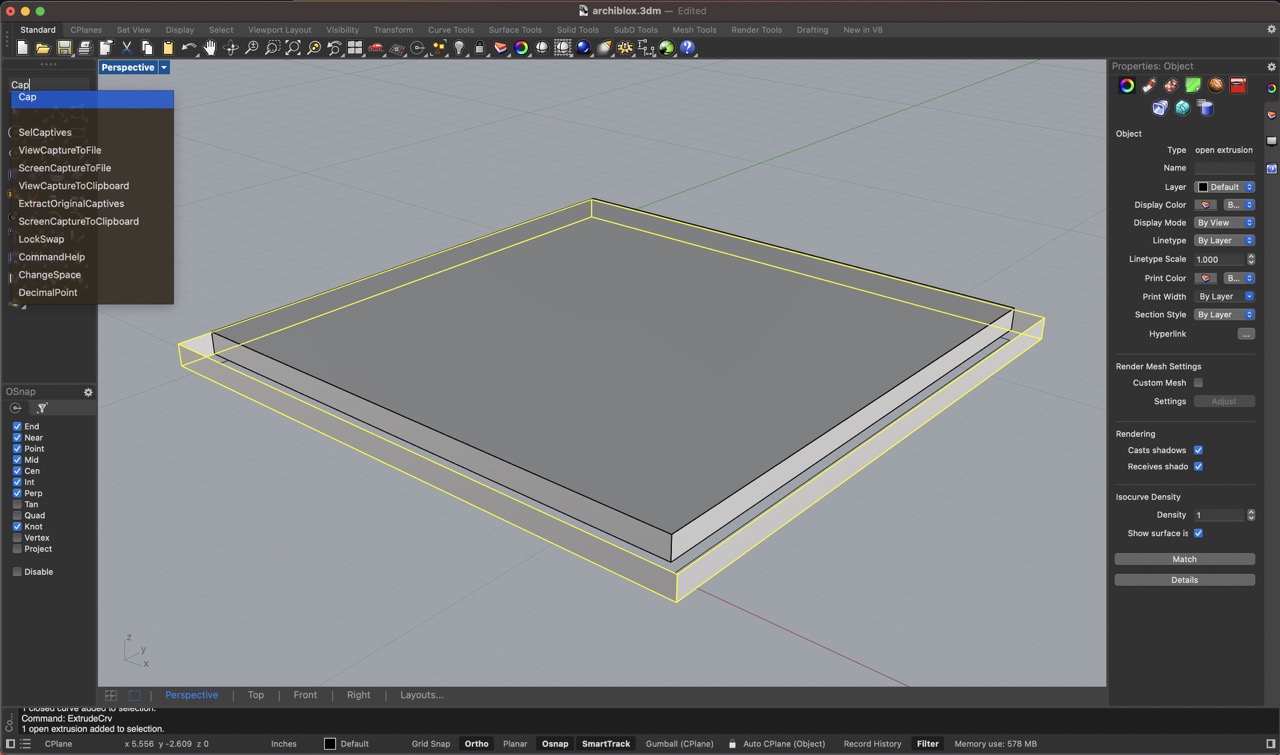Screen dimensions: 1280x755
Task: Open green Decals properties page
Action: [1193, 86]
